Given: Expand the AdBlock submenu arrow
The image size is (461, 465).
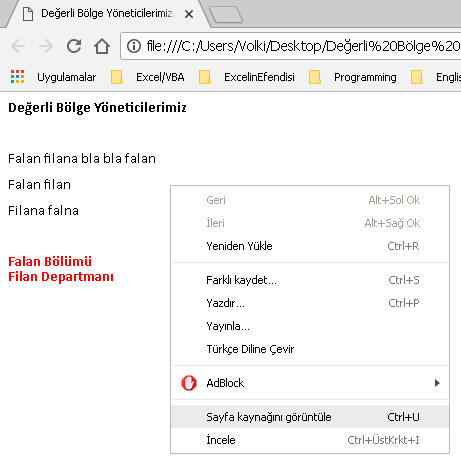Looking at the screenshot, I should 437,383.
